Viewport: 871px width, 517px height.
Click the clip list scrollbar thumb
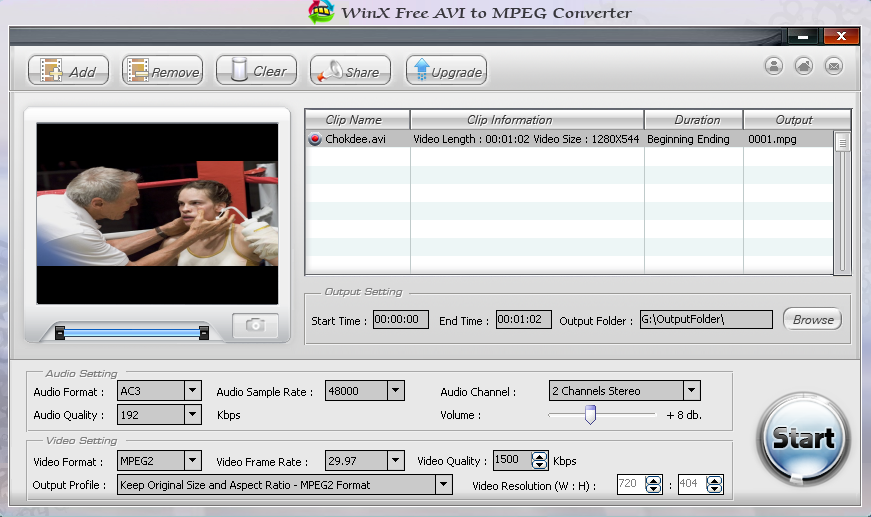842,142
